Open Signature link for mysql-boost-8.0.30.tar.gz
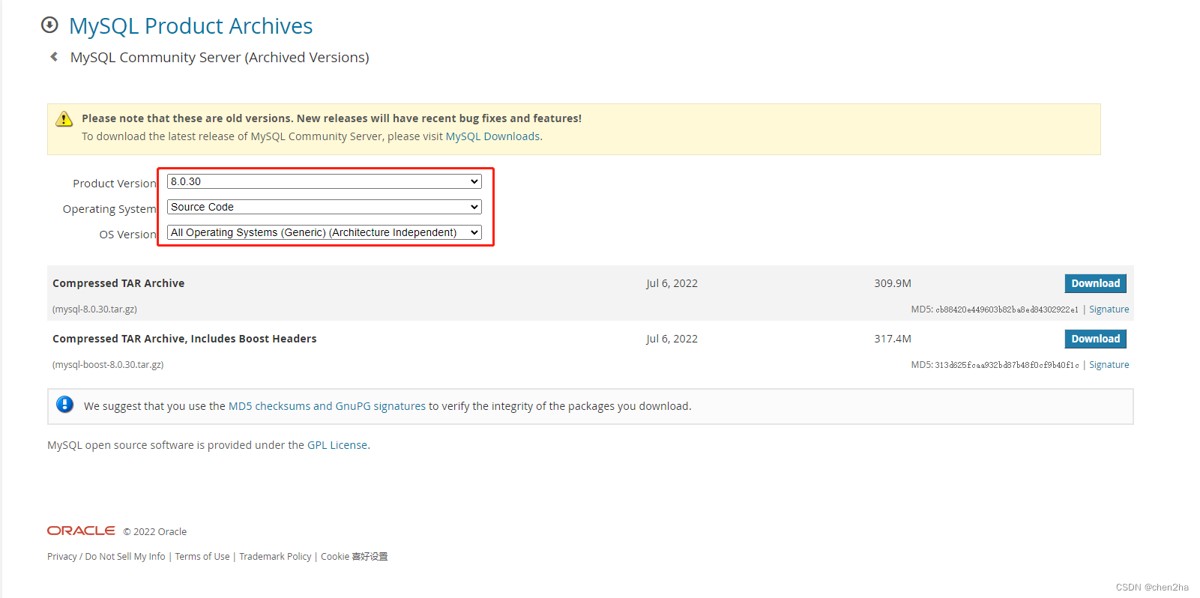Screen dimensions: 1200x598 pos(1109,365)
